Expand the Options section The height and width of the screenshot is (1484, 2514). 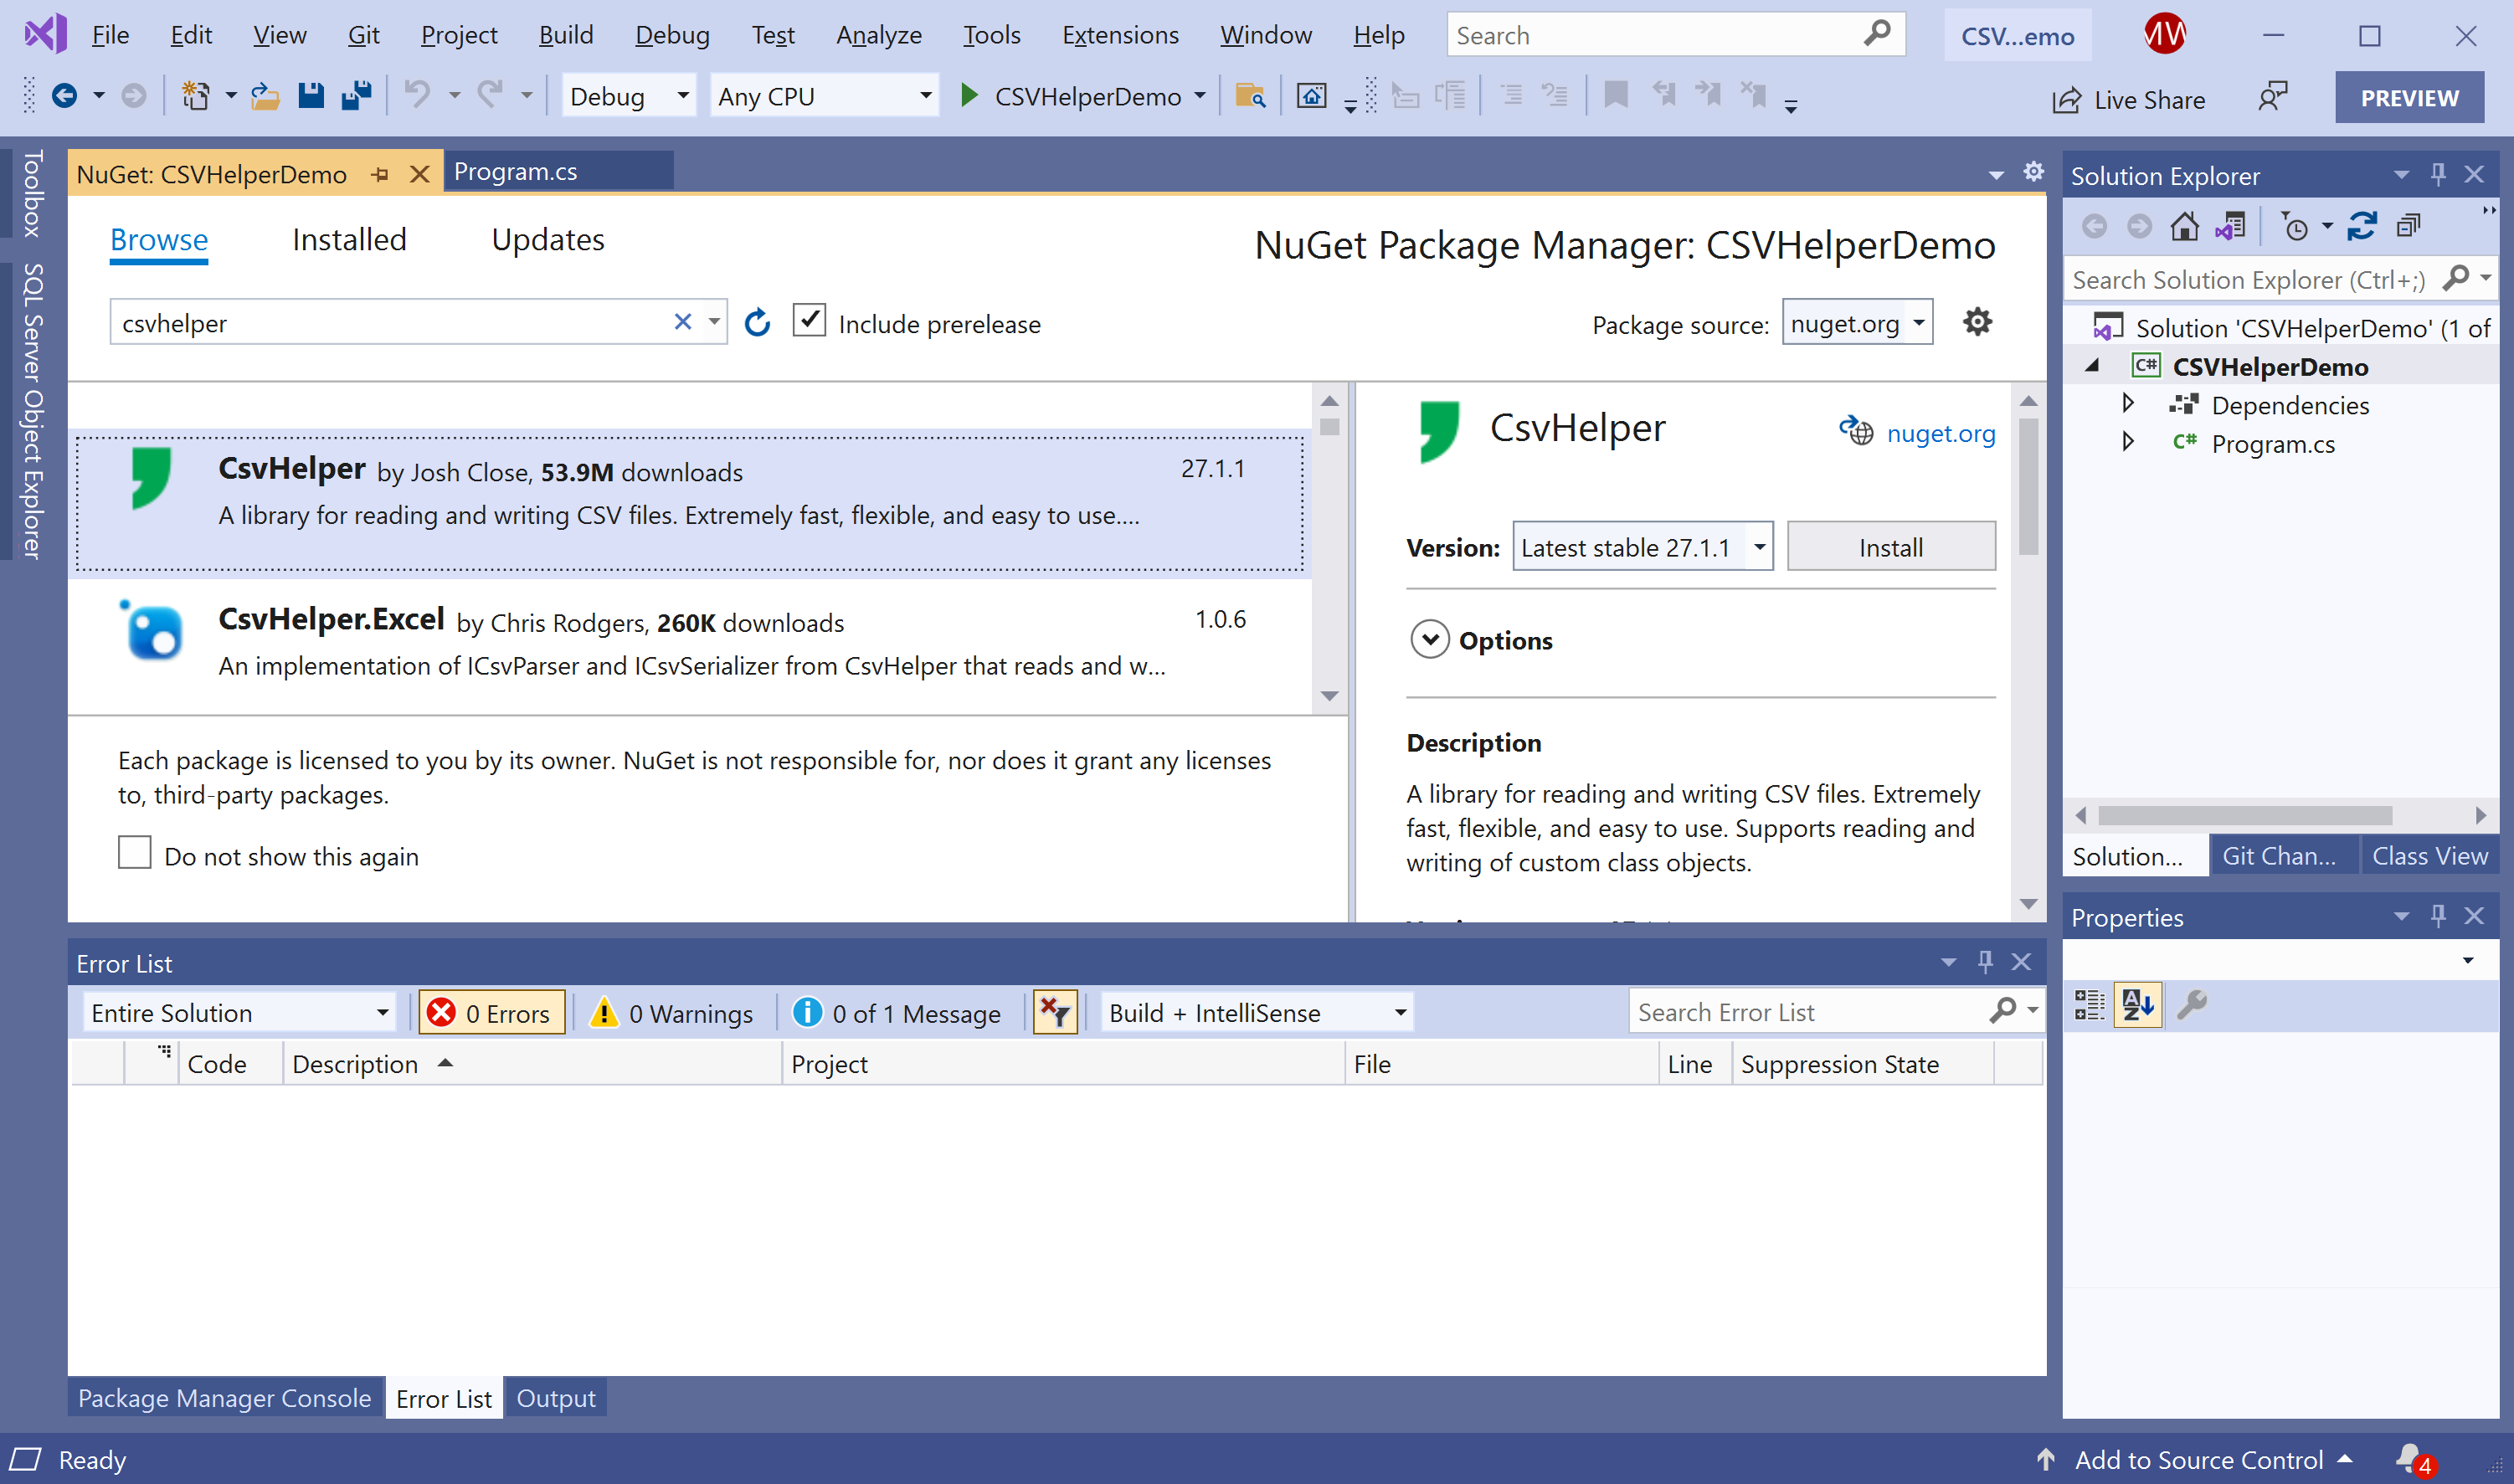[1430, 640]
